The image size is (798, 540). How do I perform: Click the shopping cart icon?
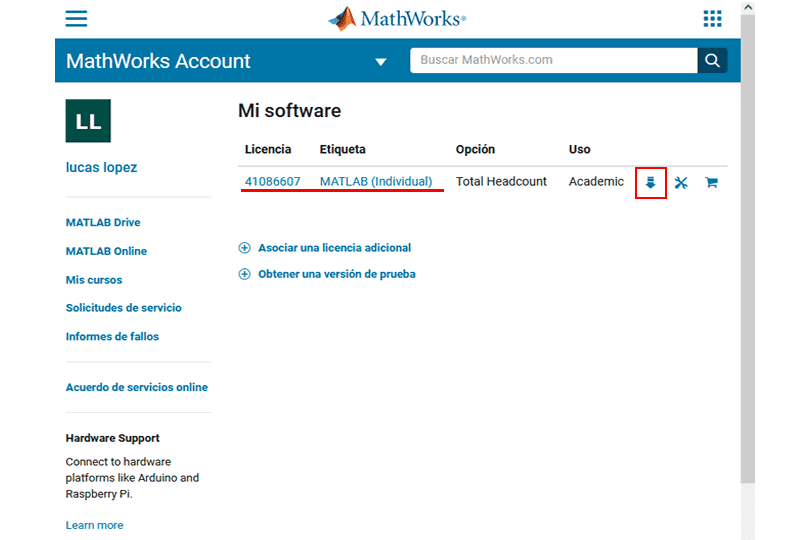click(711, 183)
